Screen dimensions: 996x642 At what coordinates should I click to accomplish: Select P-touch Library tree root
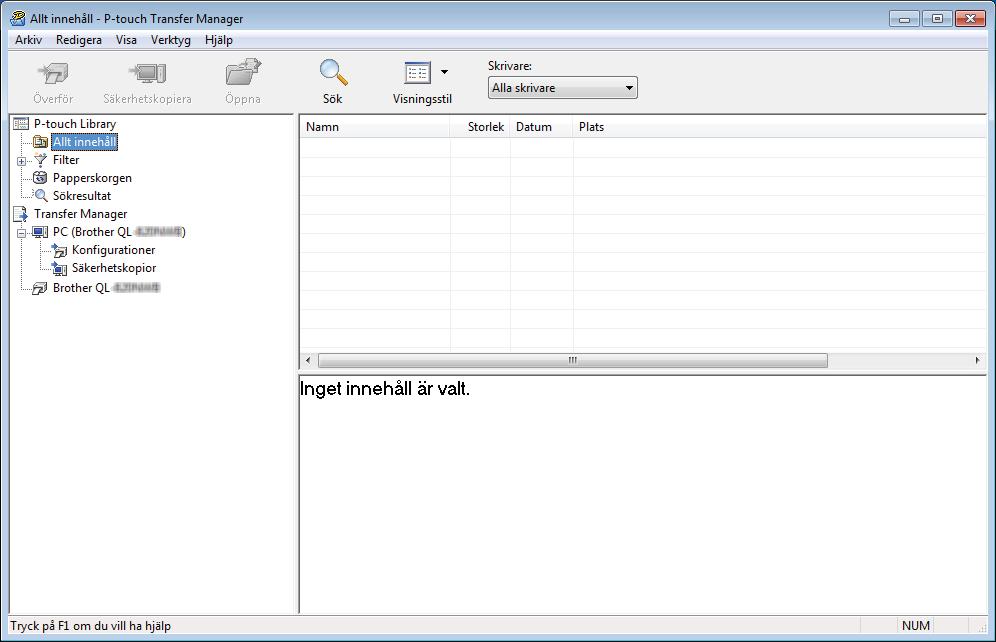coord(75,124)
